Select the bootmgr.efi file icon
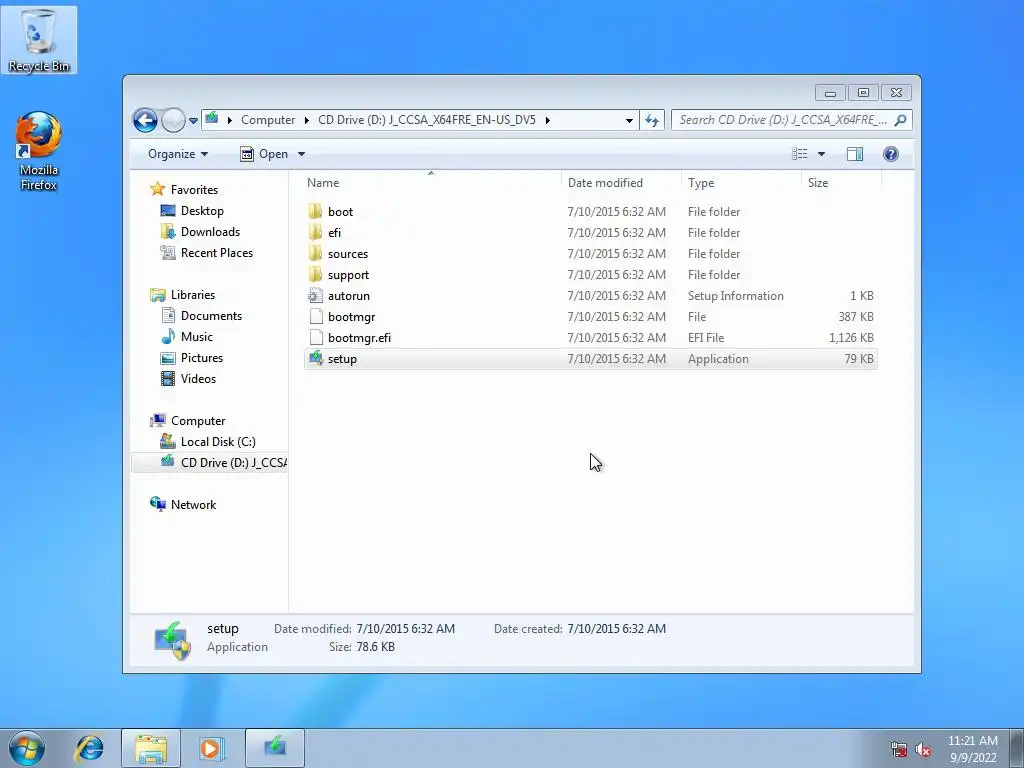The image size is (1024, 768). (316, 338)
